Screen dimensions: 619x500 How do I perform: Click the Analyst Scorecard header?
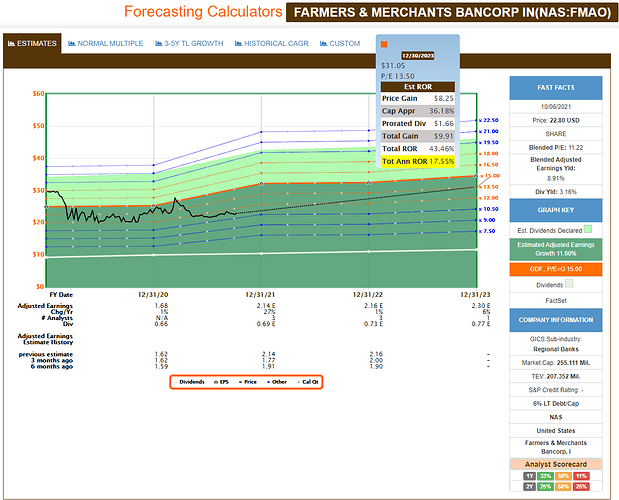pyautogui.click(x=556, y=464)
